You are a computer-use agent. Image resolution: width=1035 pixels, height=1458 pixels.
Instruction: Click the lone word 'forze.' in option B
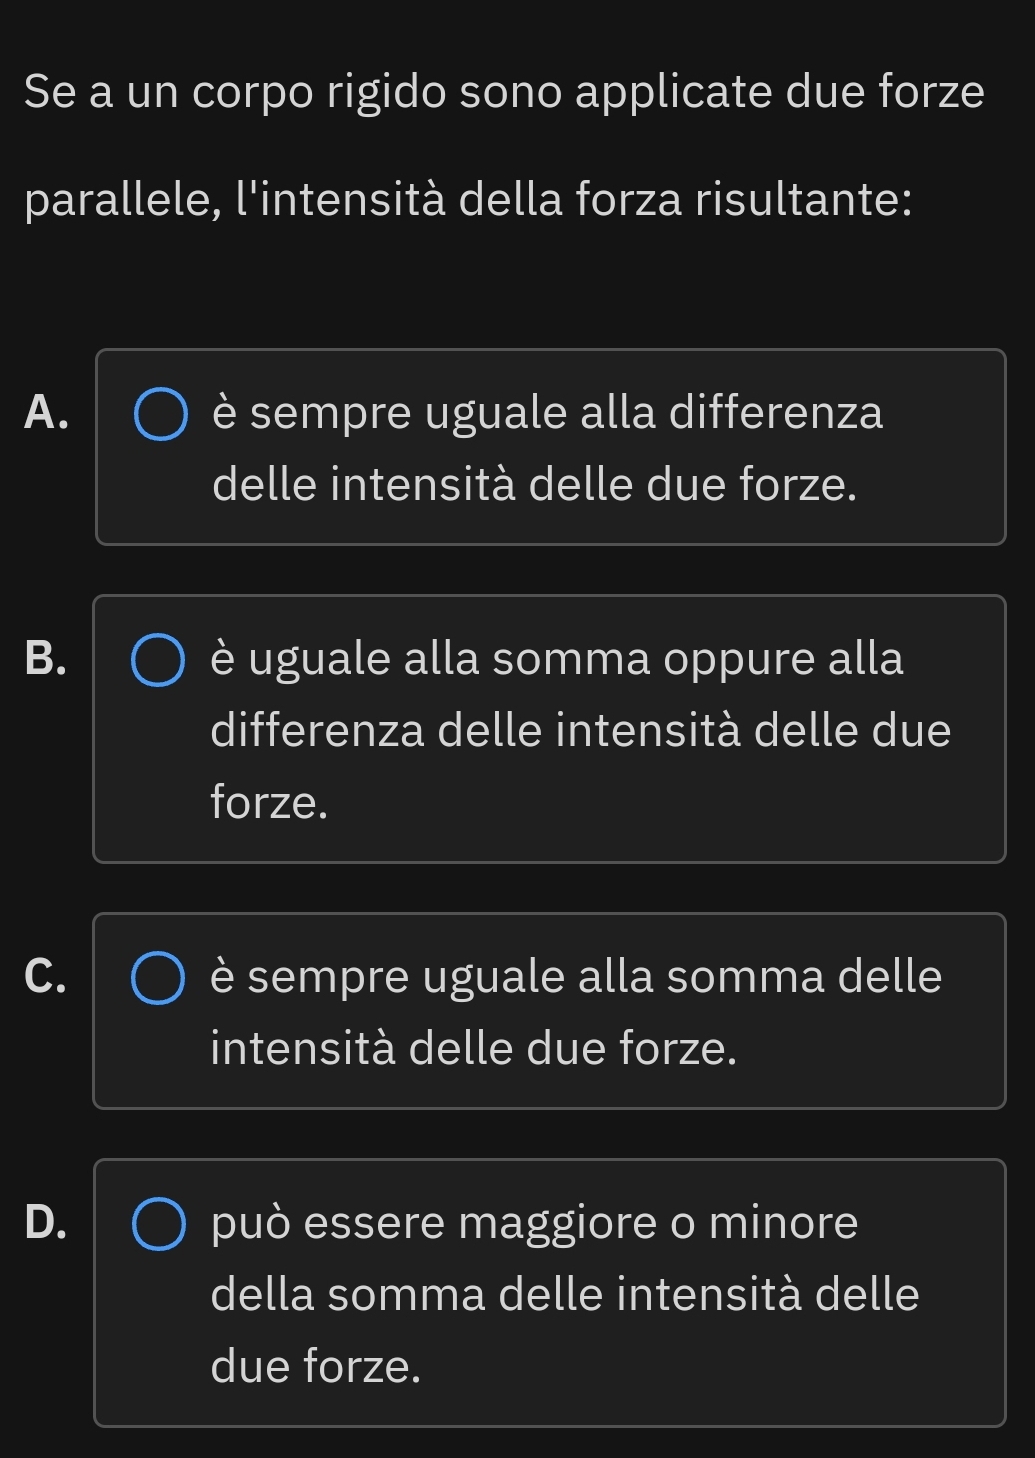pyautogui.click(x=269, y=802)
